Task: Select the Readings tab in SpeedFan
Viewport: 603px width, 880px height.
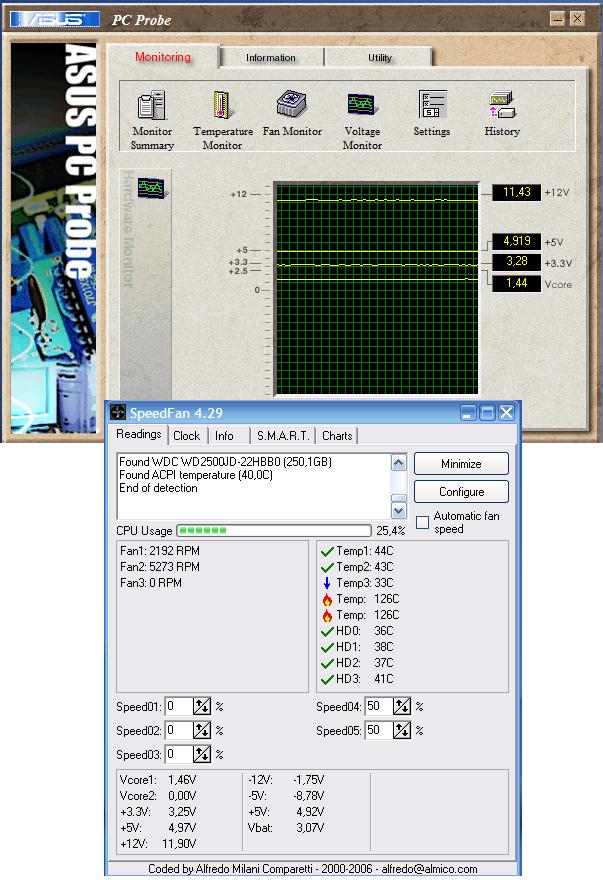Action: click(x=139, y=434)
